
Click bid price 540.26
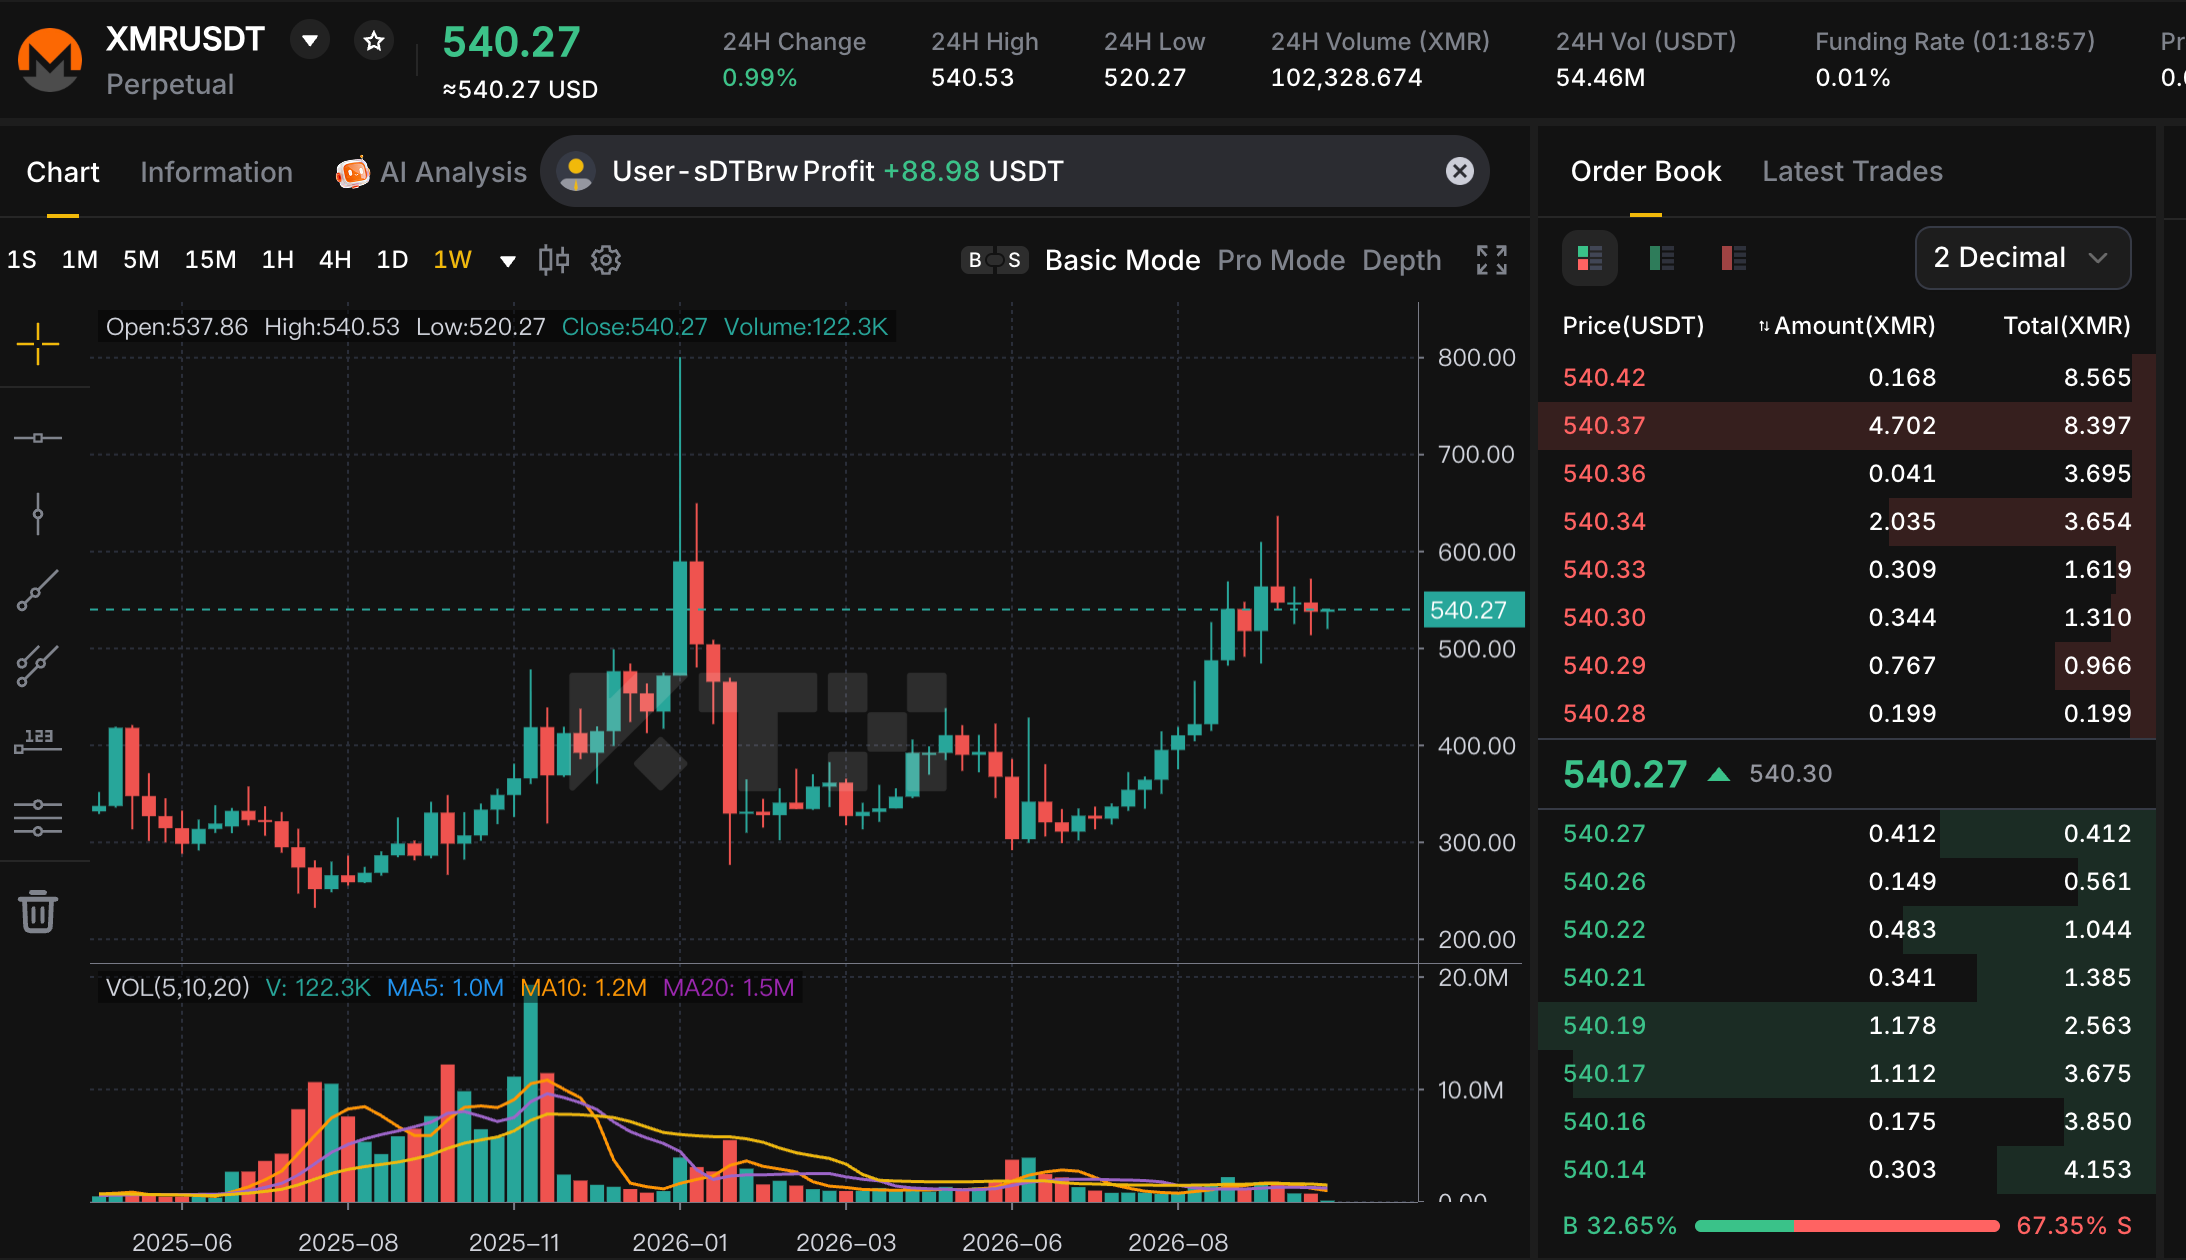tap(1604, 881)
